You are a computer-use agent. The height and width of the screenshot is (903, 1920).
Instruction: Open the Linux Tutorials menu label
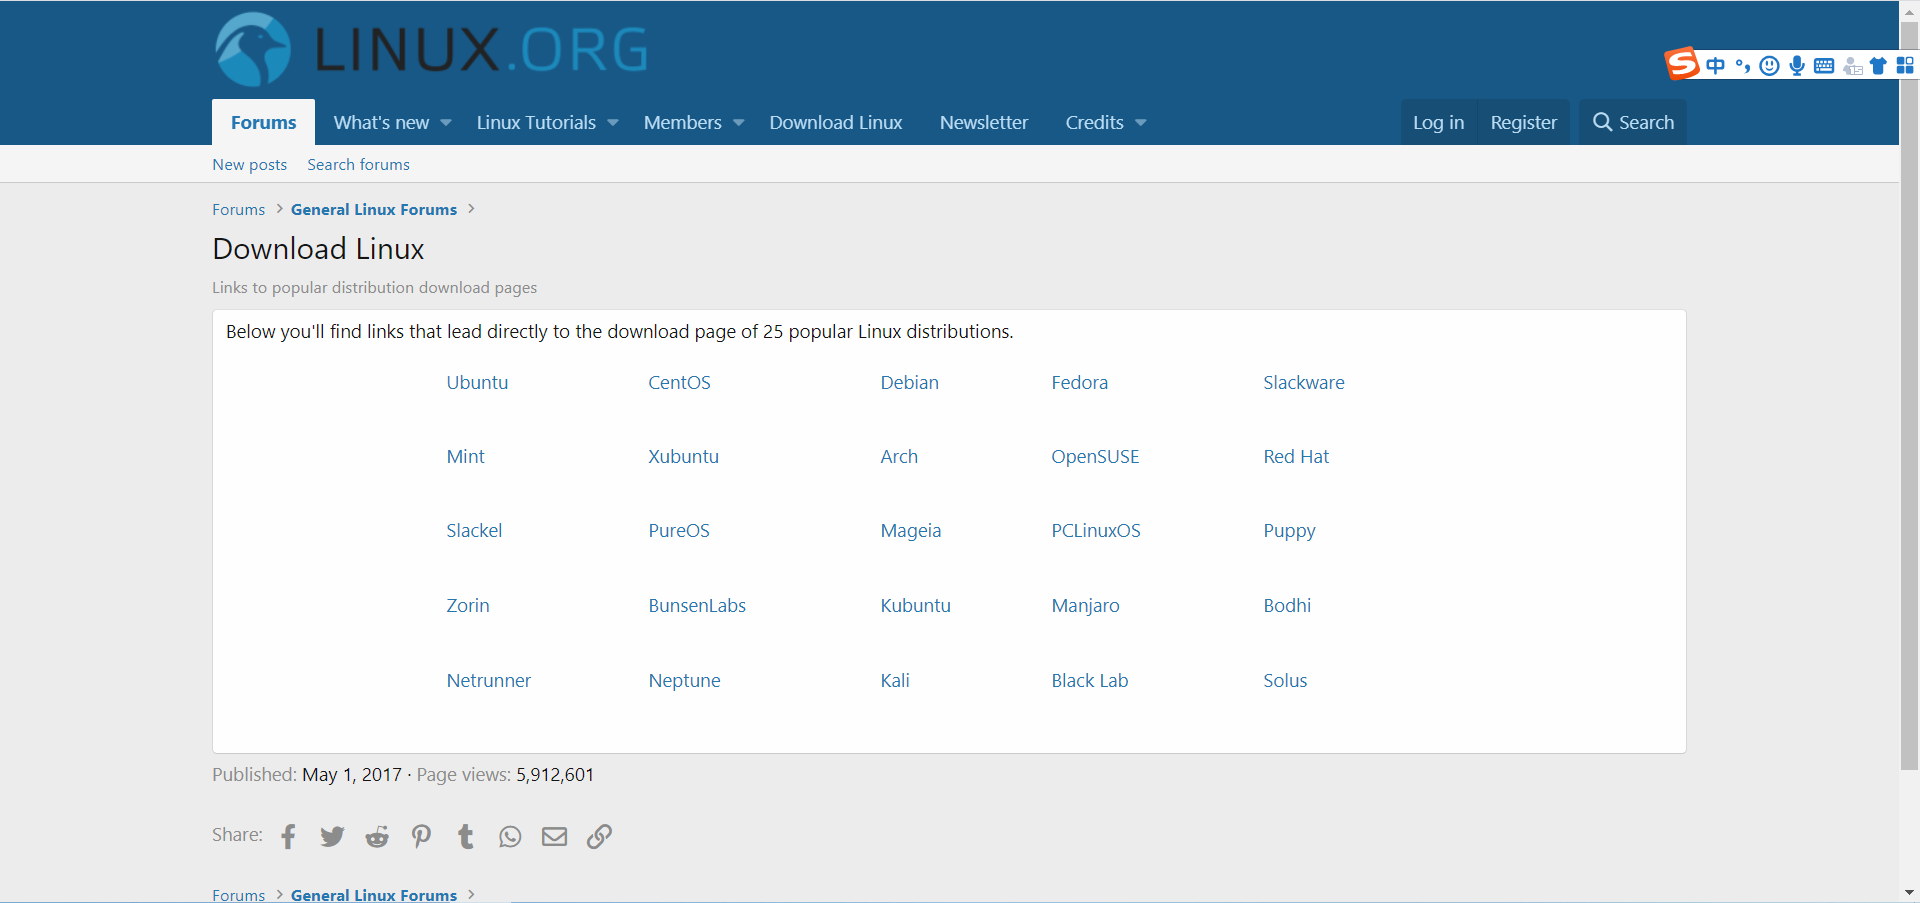(536, 122)
